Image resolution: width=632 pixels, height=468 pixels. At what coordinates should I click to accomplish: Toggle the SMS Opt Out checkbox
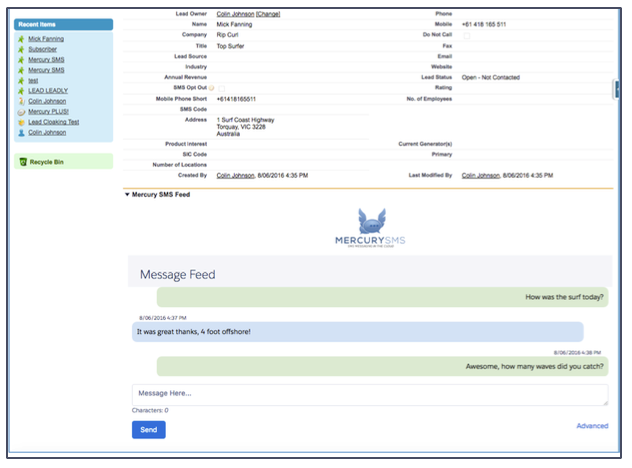click(x=222, y=88)
